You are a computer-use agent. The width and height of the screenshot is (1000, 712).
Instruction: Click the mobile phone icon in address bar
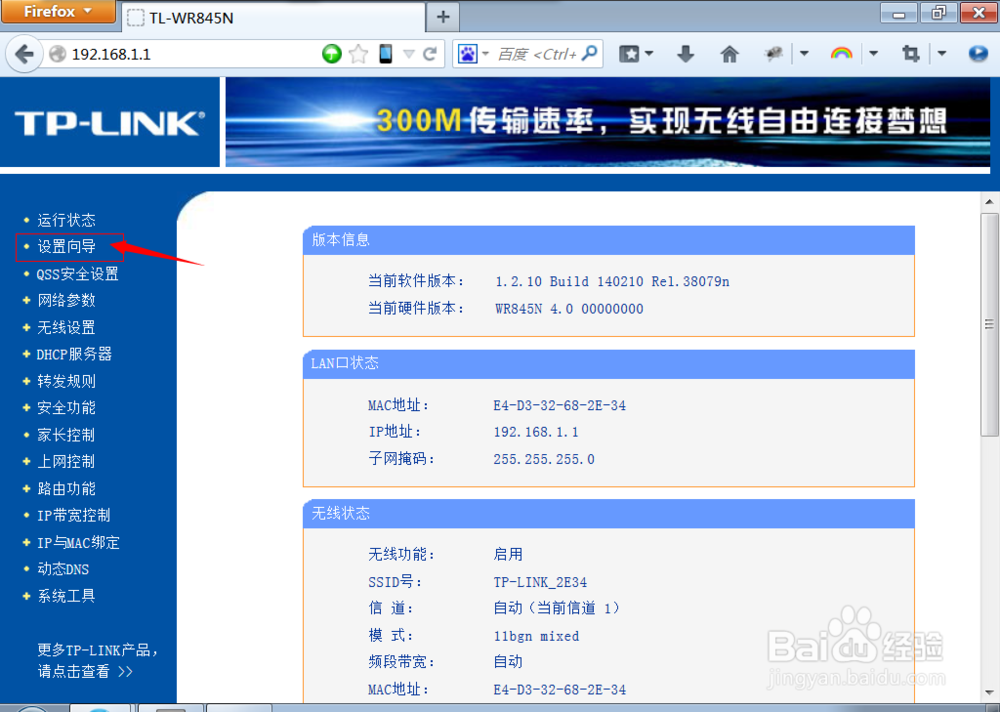(385, 54)
